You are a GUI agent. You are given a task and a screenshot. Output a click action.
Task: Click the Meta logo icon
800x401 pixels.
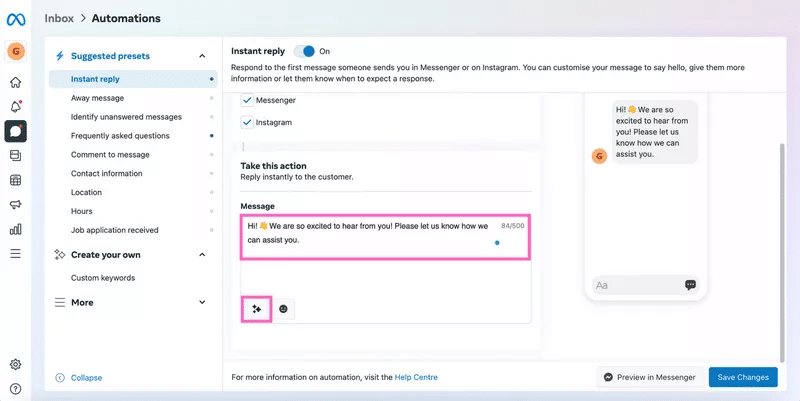16,19
